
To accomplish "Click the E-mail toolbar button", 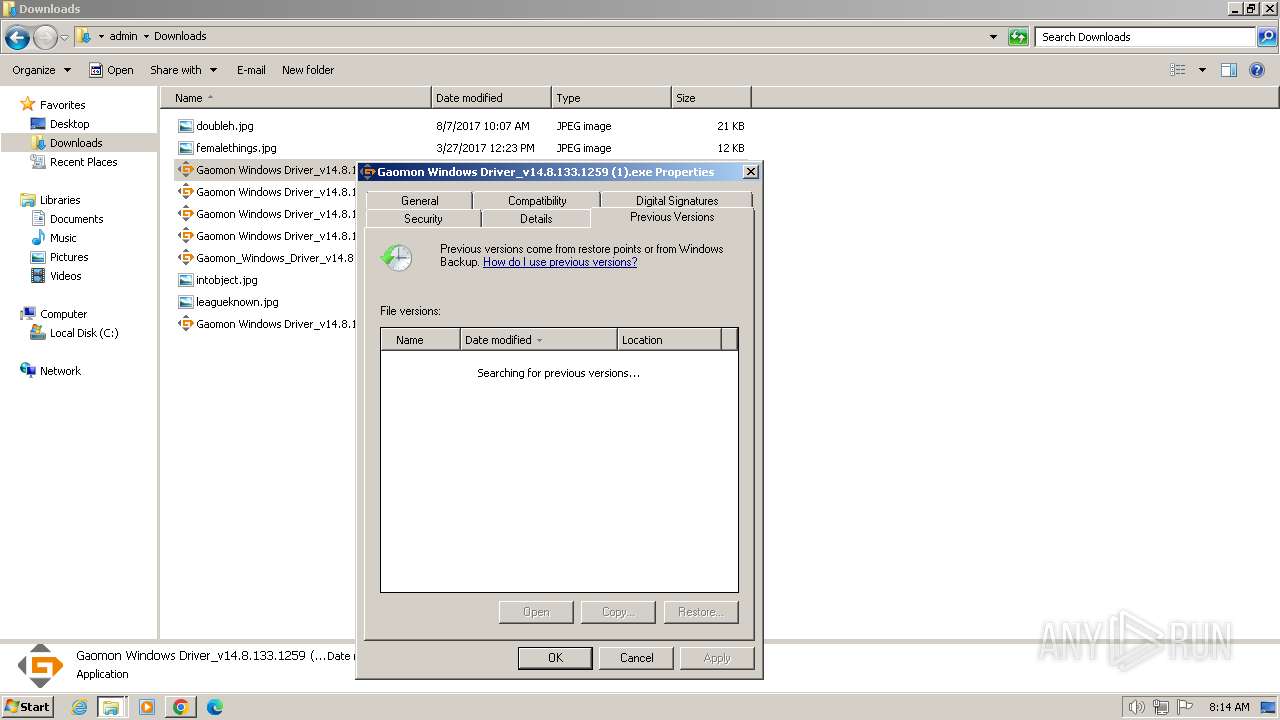I will [x=251, y=70].
